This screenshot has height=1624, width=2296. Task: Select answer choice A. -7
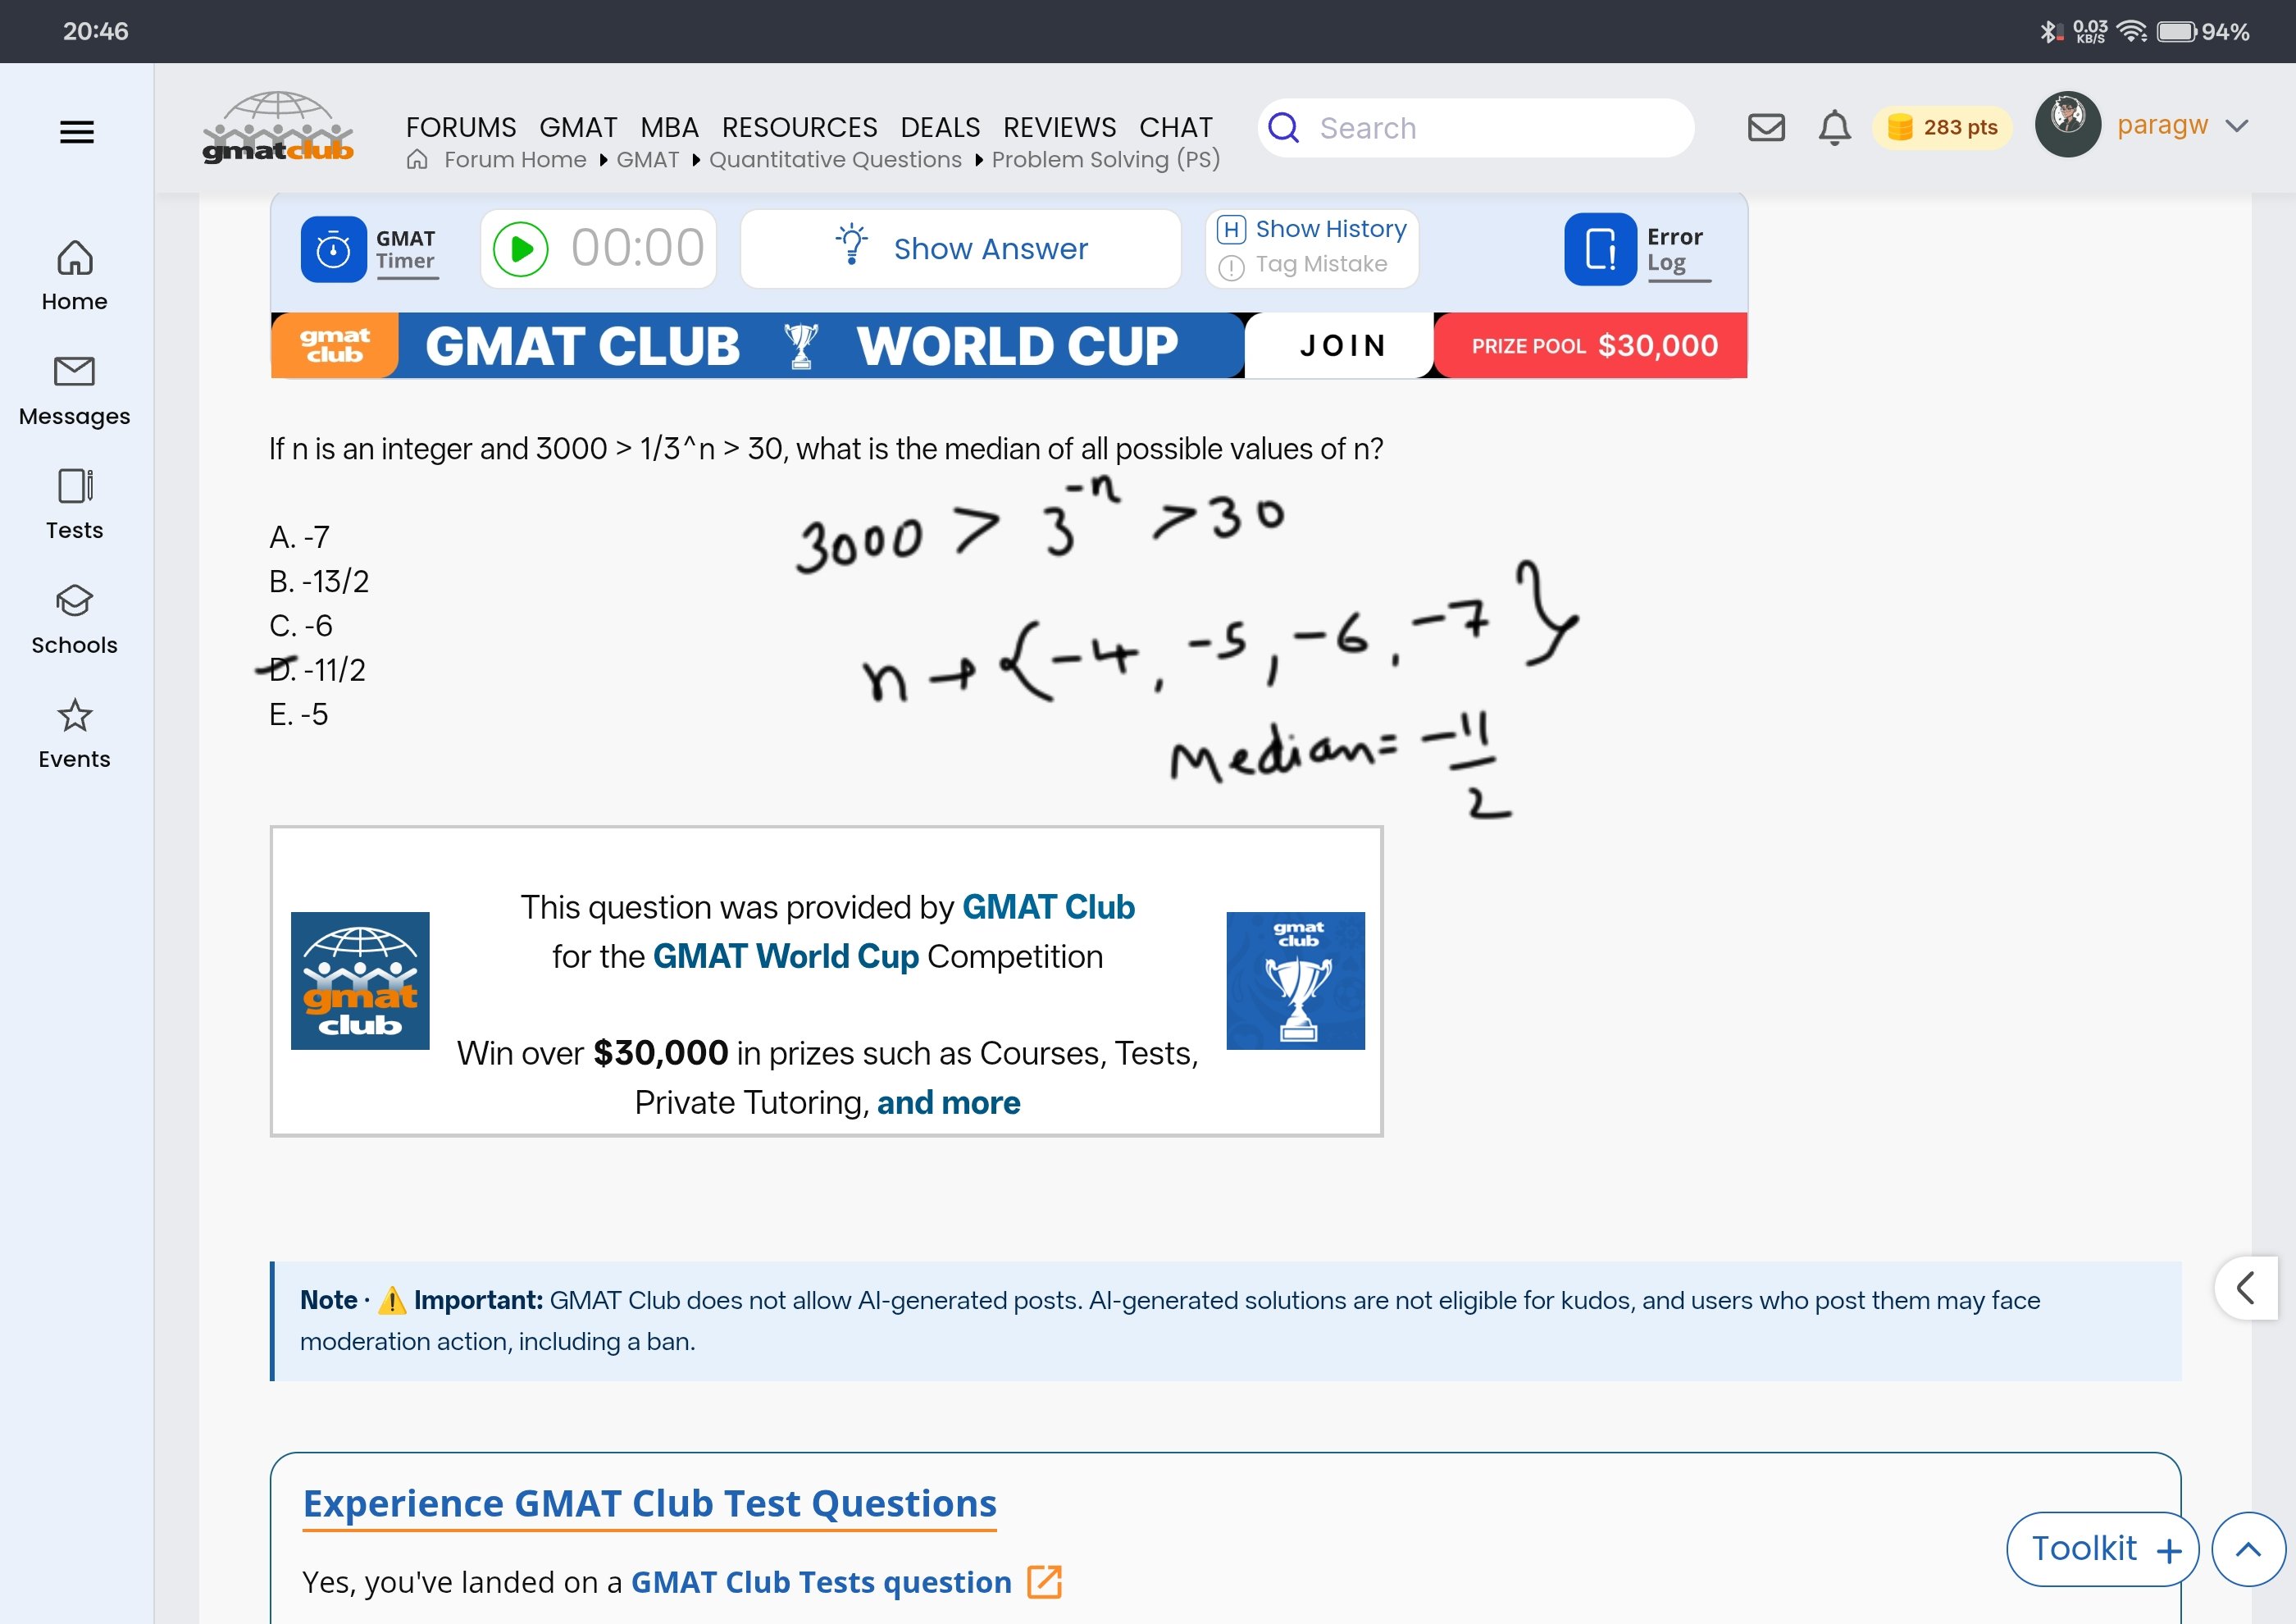coord(299,537)
